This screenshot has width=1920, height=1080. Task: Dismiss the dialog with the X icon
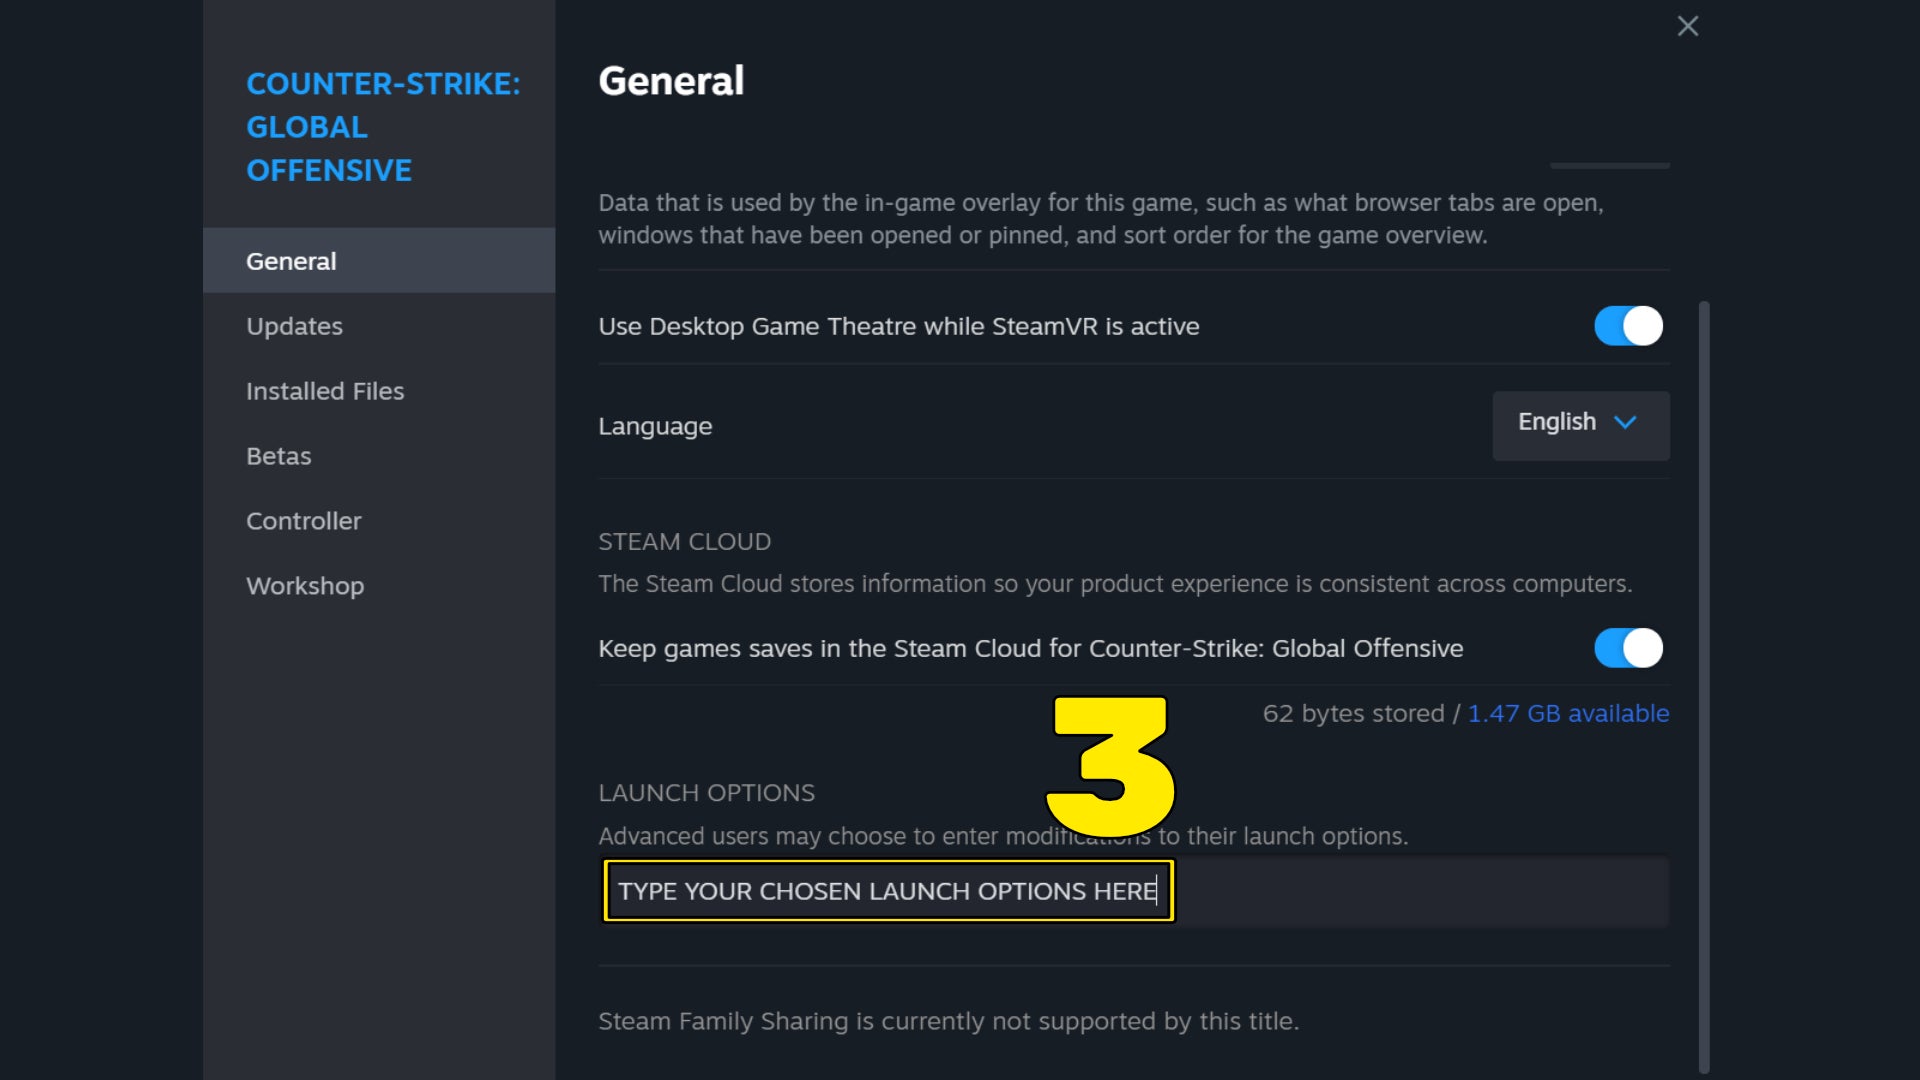click(x=1688, y=26)
